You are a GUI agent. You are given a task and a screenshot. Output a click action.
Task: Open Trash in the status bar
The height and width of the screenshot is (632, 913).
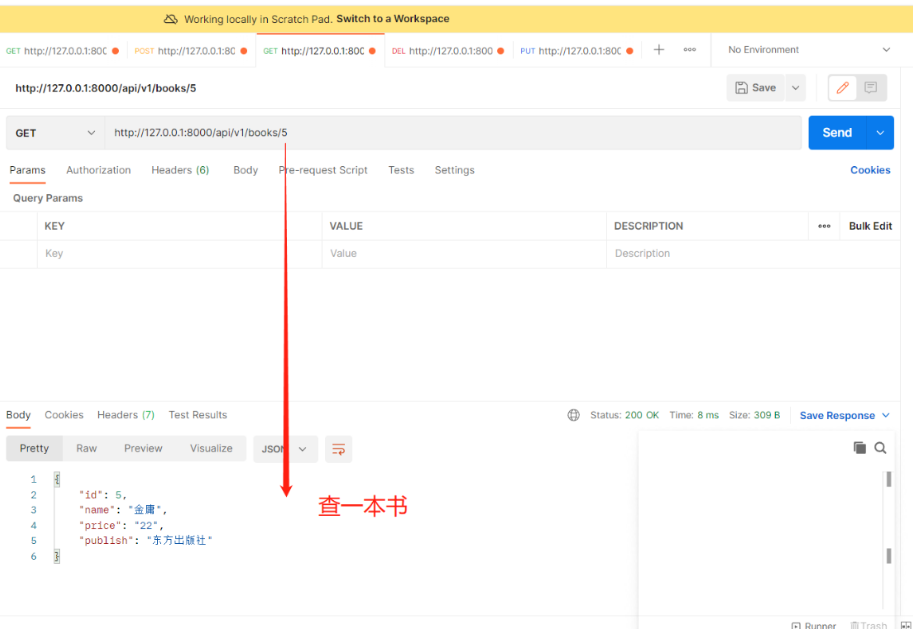(868, 626)
